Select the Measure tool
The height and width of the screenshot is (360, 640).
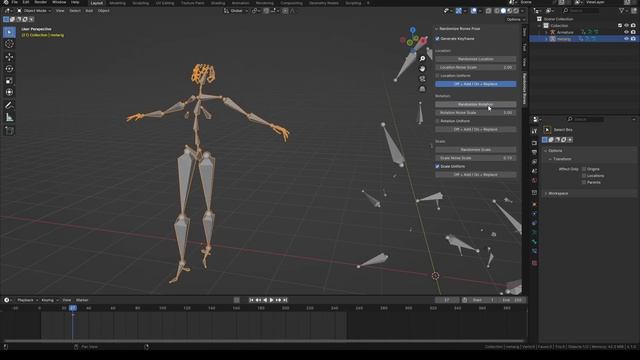click(9, 118)
